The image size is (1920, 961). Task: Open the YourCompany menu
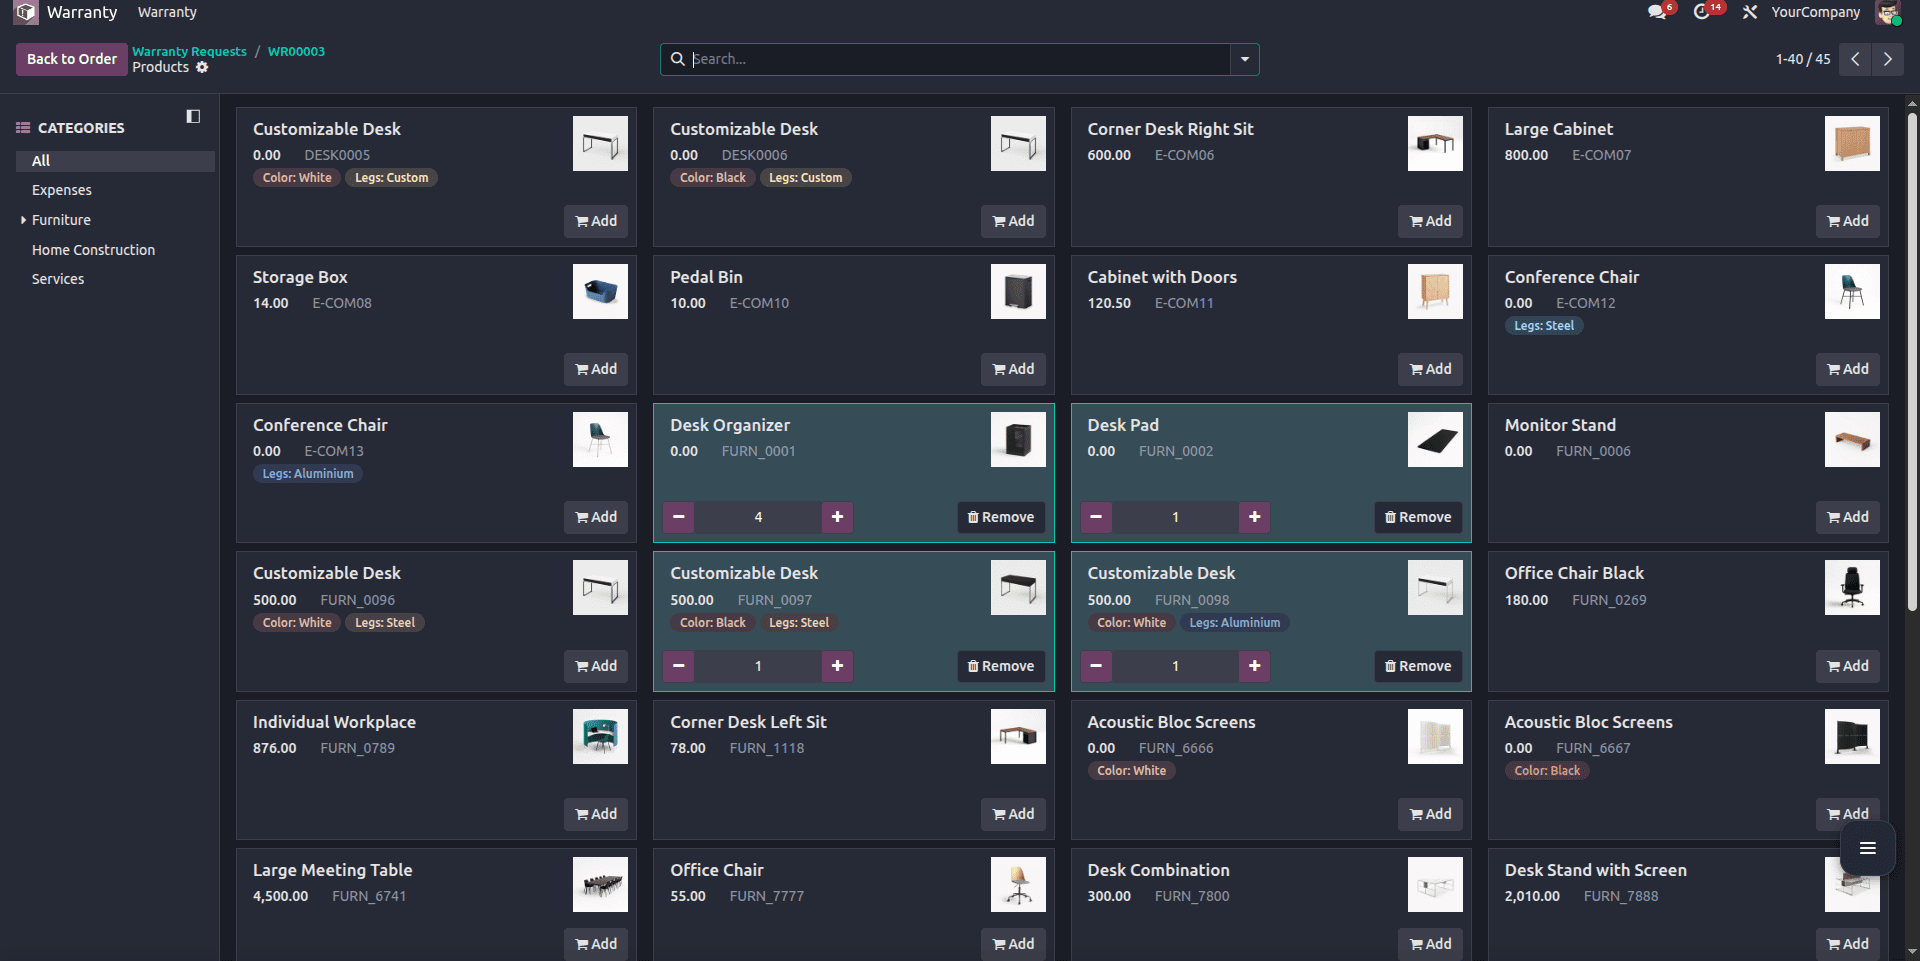(x=1815, y=12)
